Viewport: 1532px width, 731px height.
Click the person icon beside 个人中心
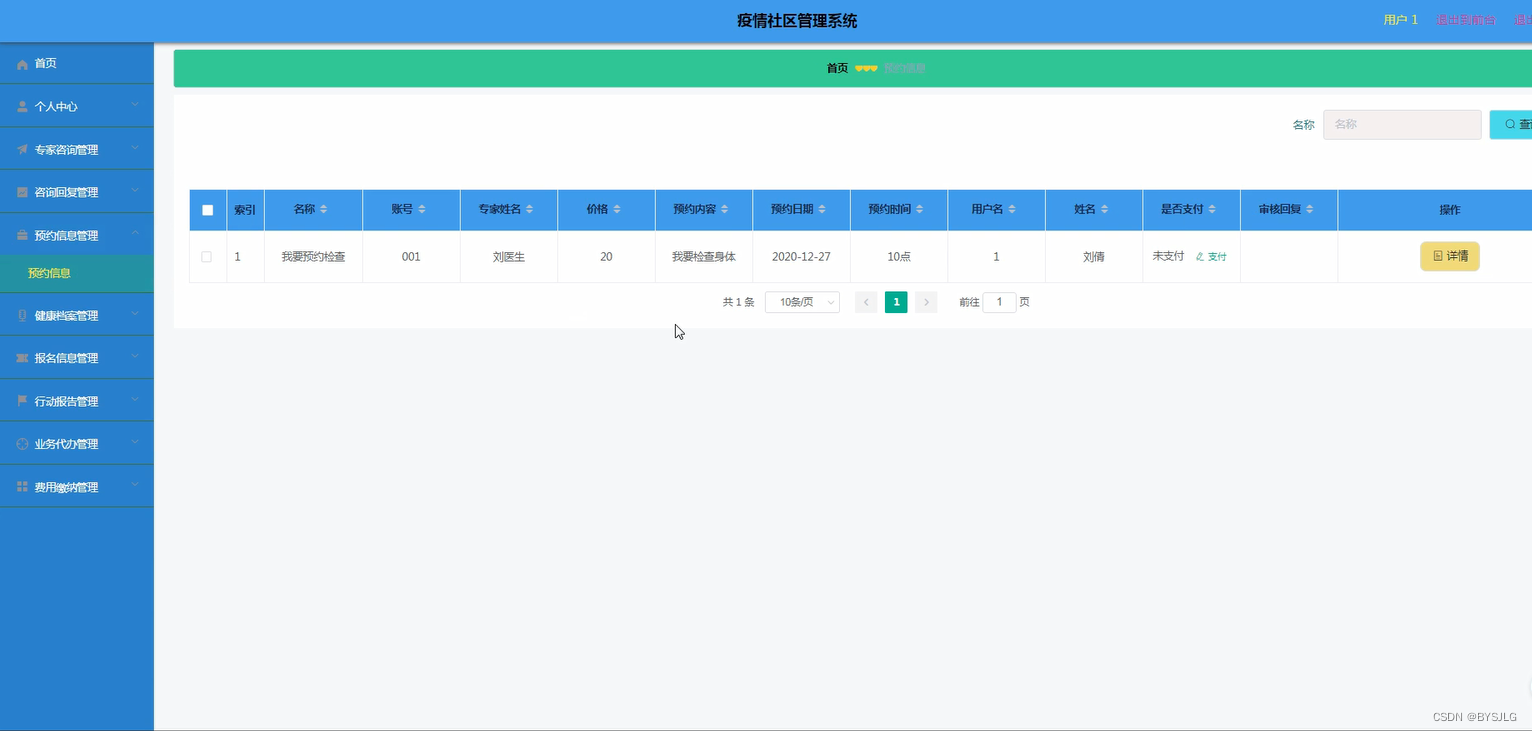[x=22, y=106]
